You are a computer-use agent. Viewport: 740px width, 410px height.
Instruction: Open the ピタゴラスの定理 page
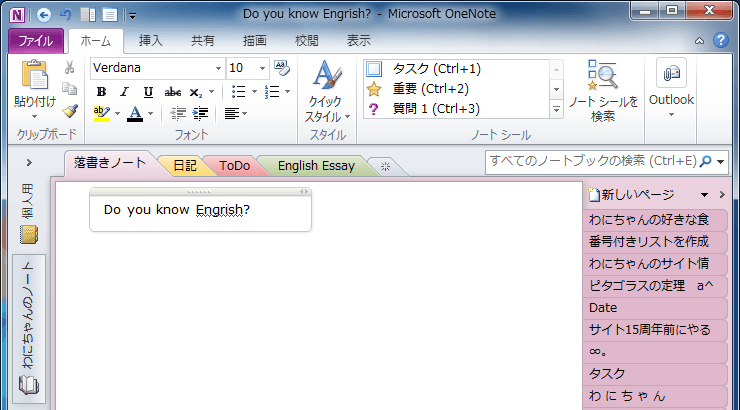[655, 286]
